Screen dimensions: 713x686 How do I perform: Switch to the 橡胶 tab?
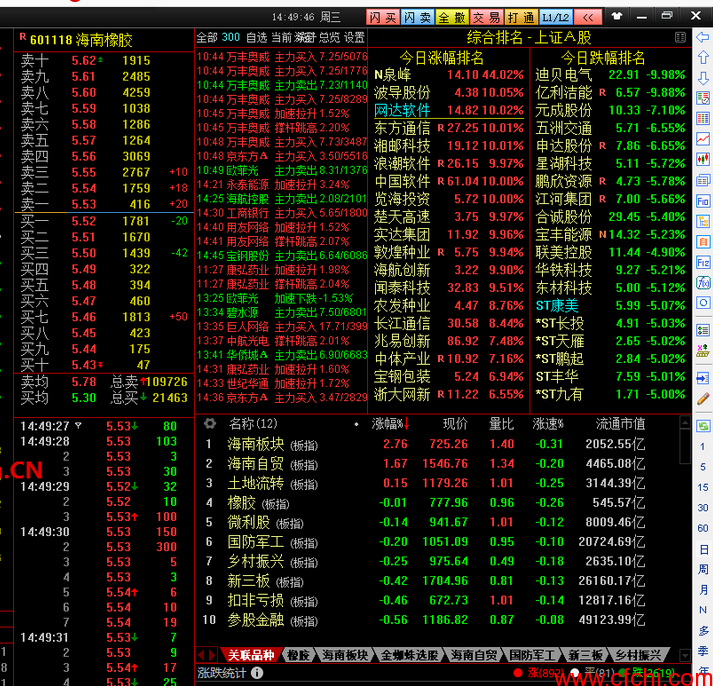299,655
